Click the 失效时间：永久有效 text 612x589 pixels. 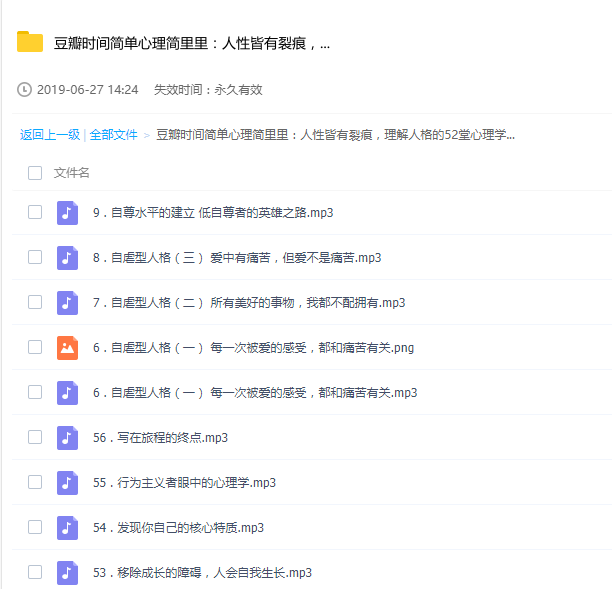[208, 90]
